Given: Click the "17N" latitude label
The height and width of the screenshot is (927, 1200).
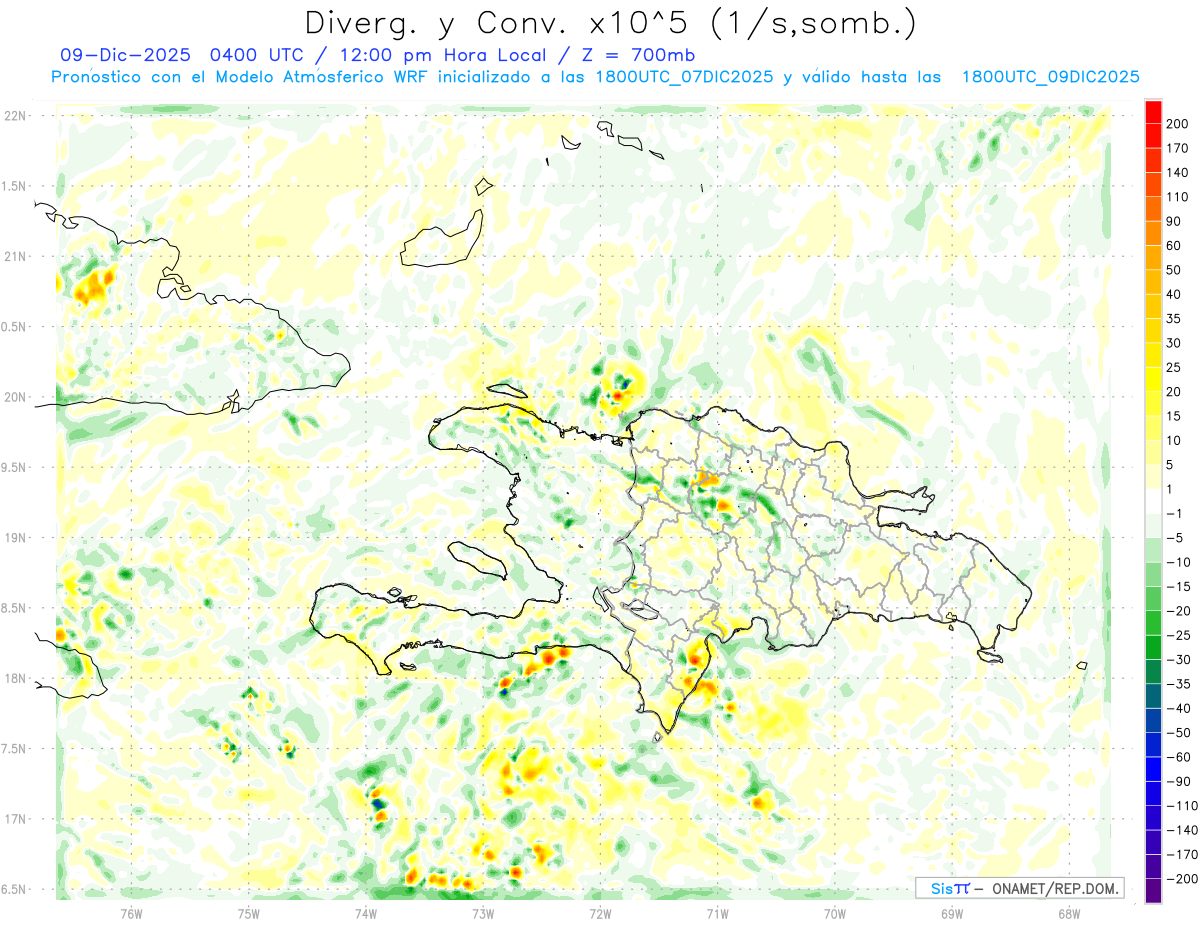Looking at the screenshot, I should [x=14, y=819].
